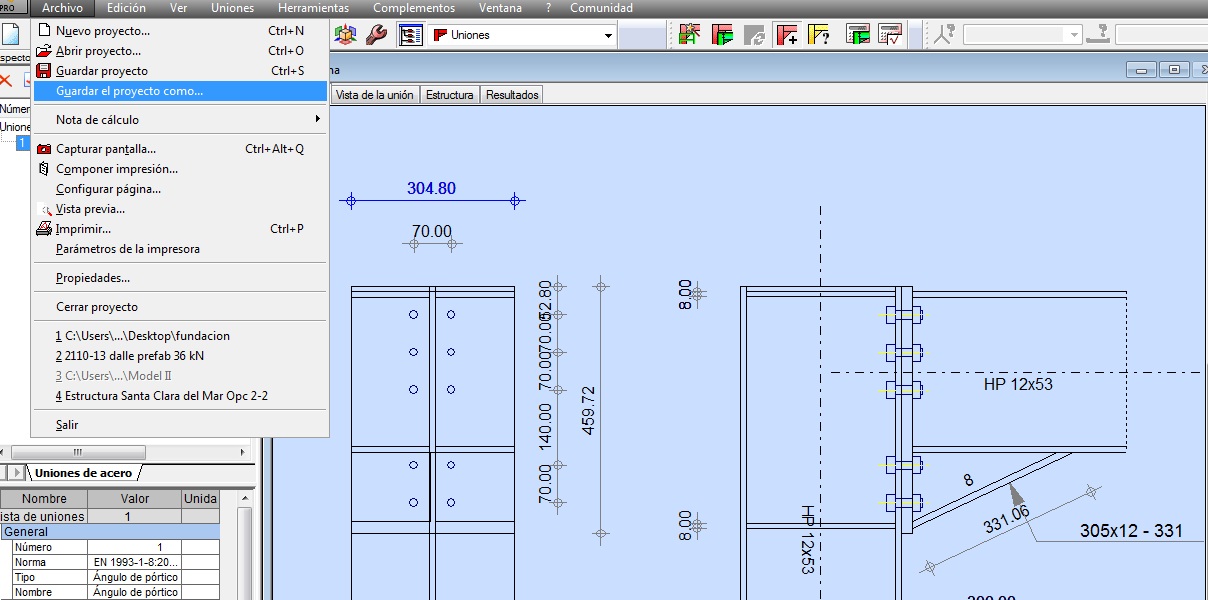Screen dimensions: 1208x600
Task: Click the 304.80 dimension in drawing
Action: [431, 189]
